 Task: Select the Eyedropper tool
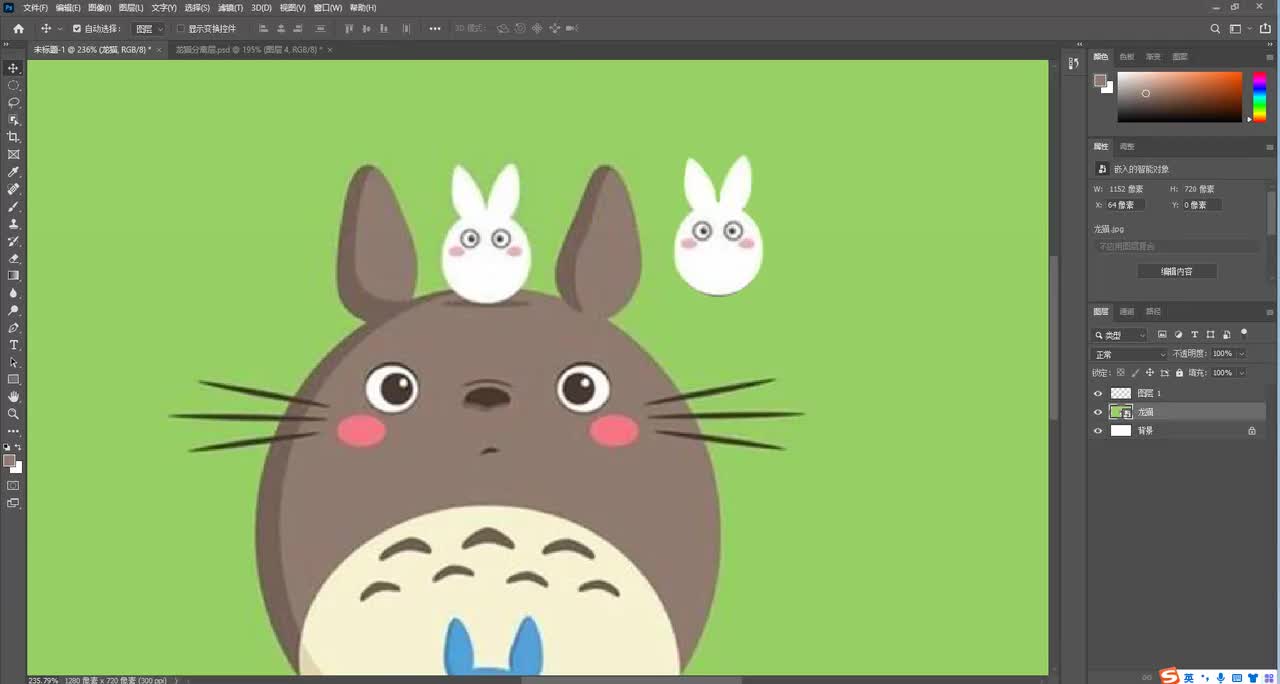[13, 172]
